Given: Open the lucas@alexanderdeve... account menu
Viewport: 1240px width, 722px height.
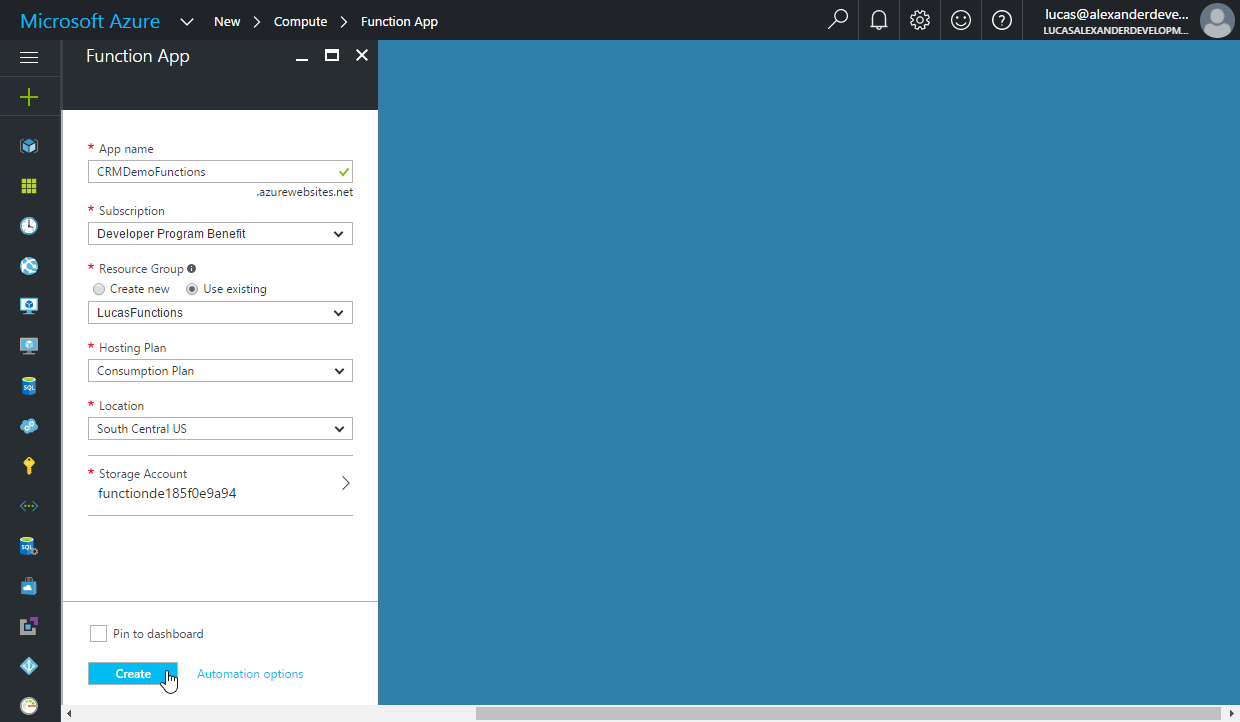Looking at the screenshot, I should 1117,20.
